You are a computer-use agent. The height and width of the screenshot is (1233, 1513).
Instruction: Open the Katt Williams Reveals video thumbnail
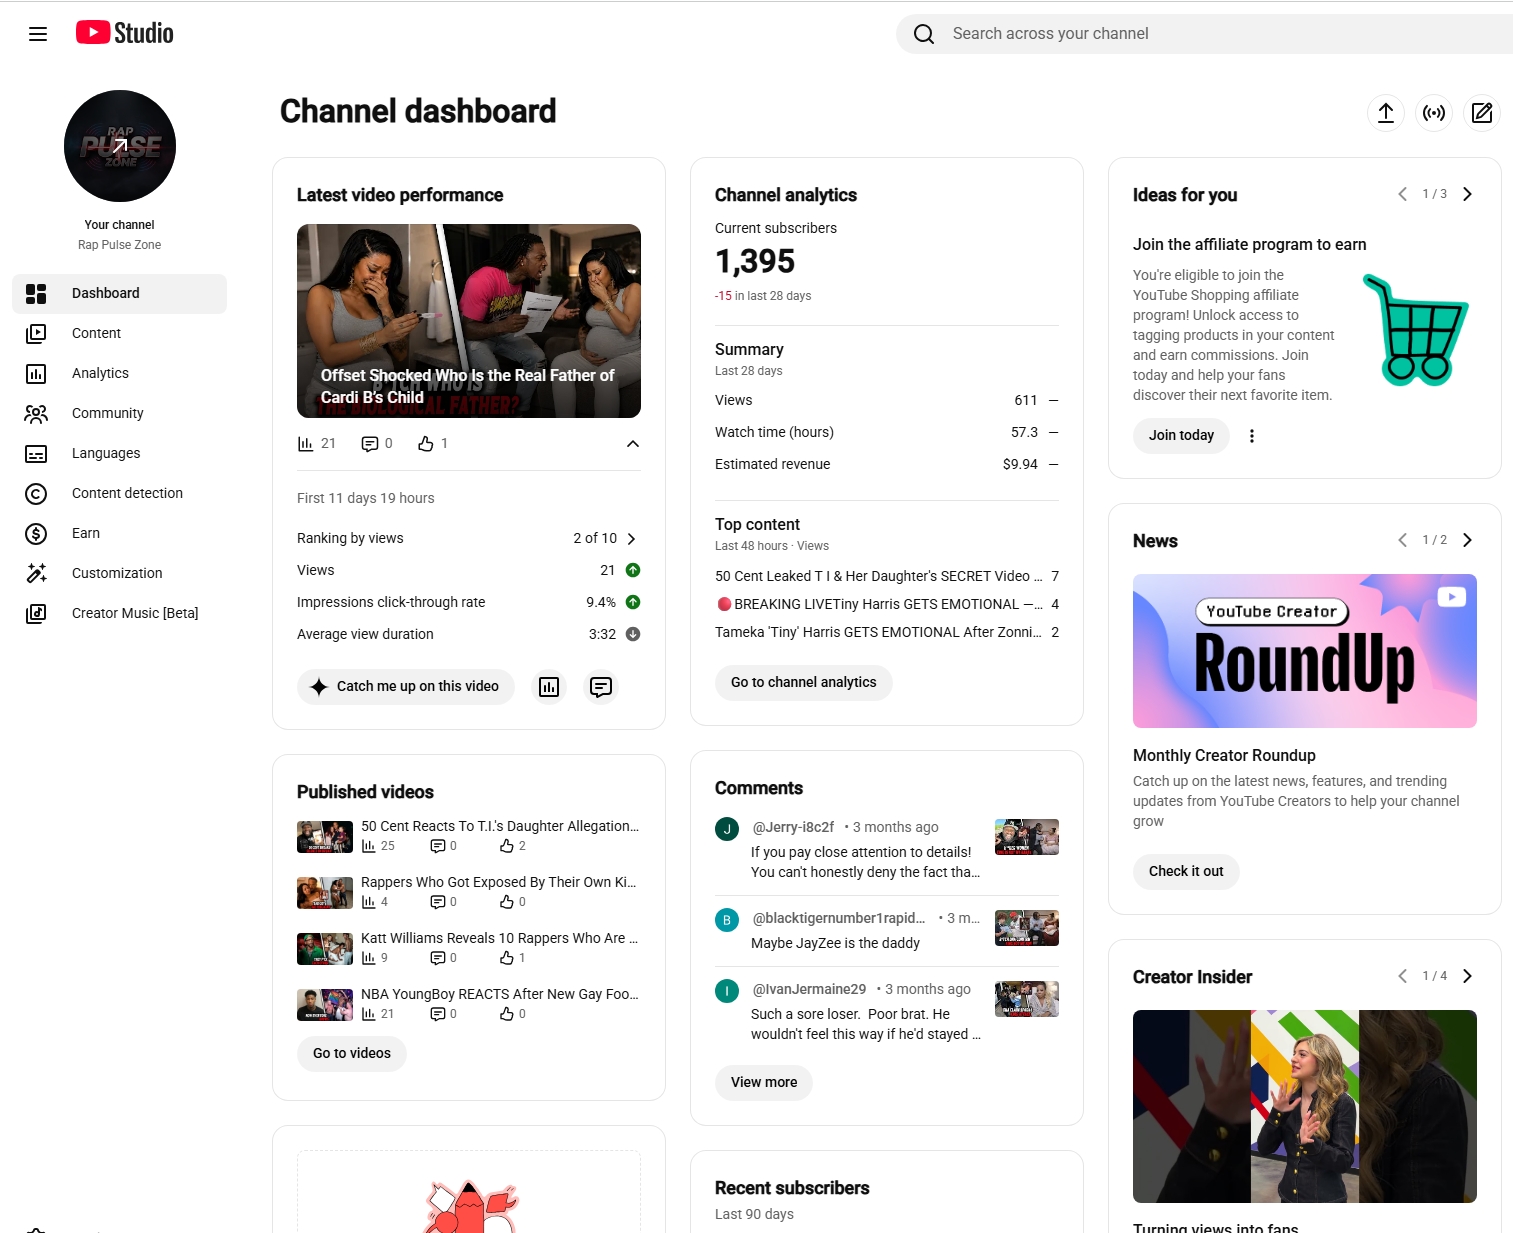point(325,949)
